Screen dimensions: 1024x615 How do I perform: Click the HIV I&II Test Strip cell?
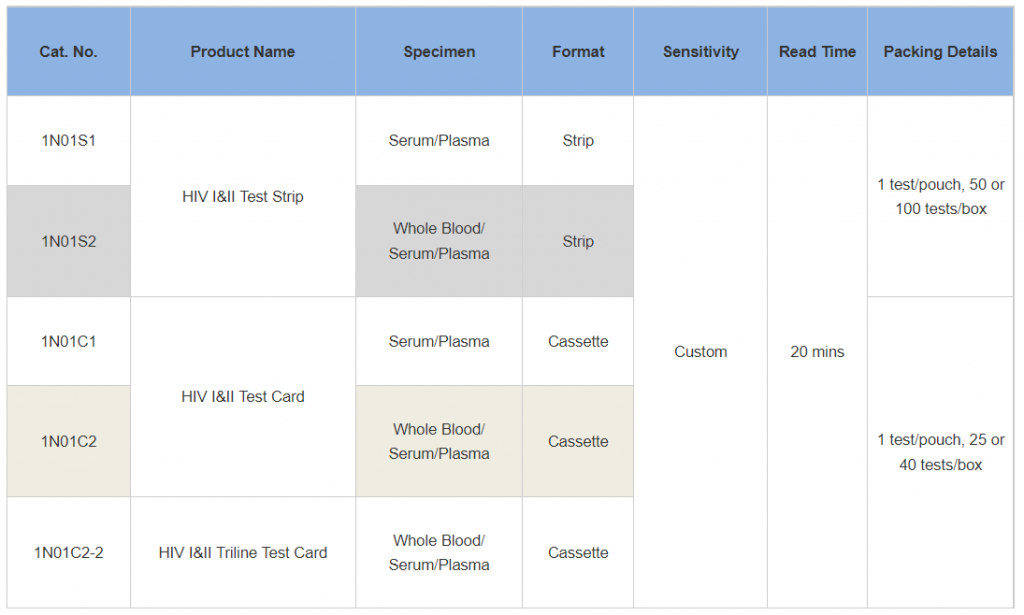click(242, 197)
